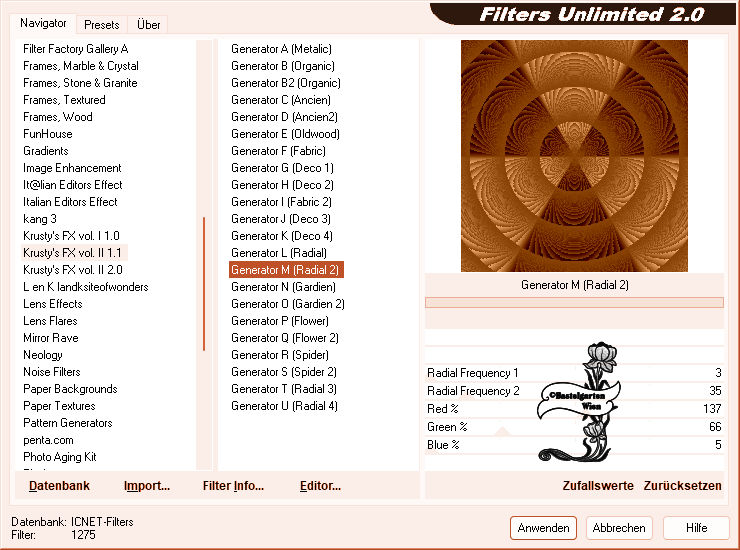Select Image Enhancement category
The height and width of the screenshot is (550, 740).
click(72, 168)
